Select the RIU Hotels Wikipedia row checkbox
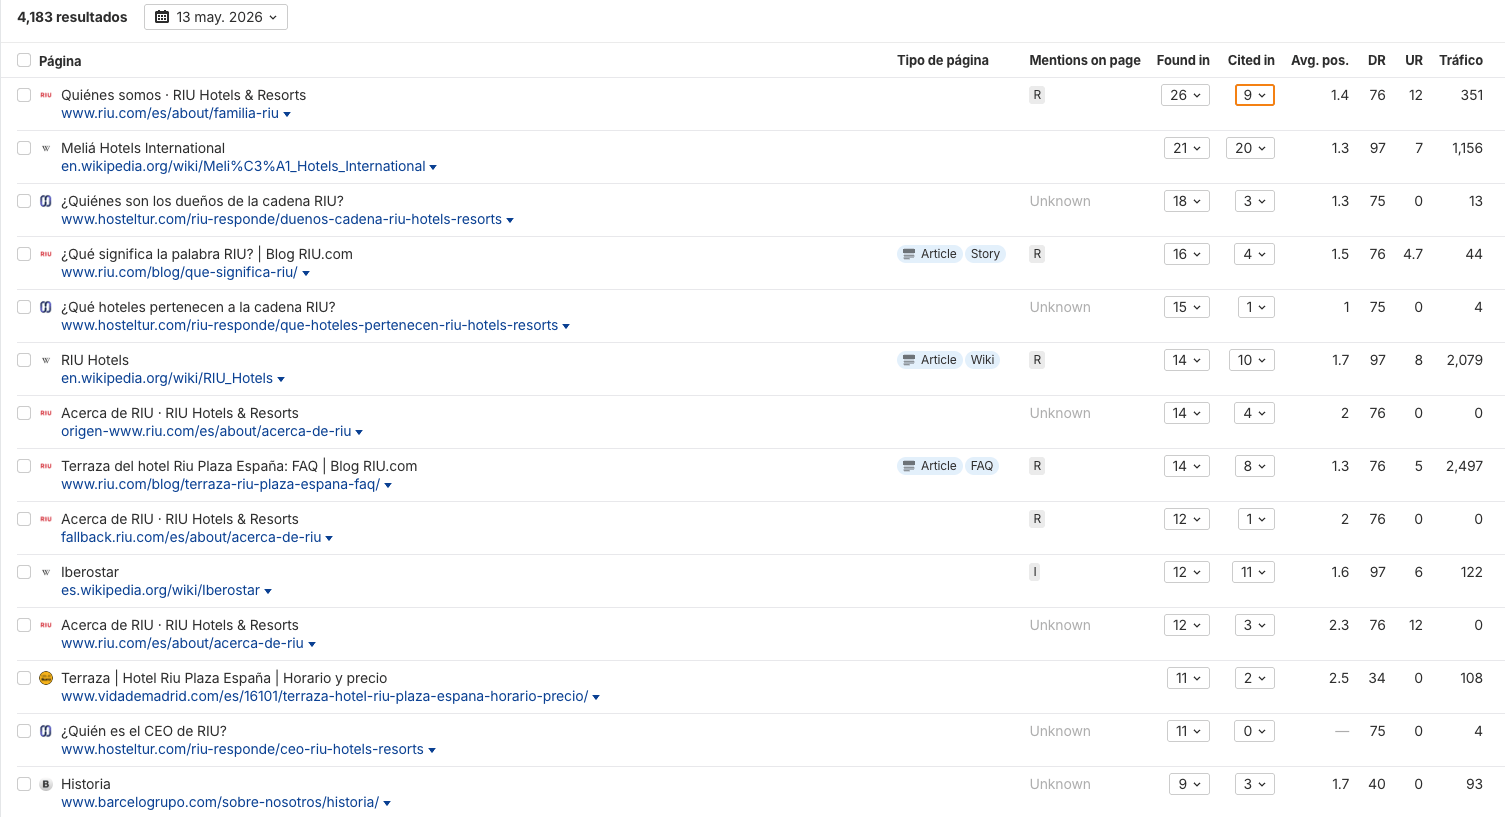The height and width of the screenshot is (817, 1505). click(x=24, y=360)
